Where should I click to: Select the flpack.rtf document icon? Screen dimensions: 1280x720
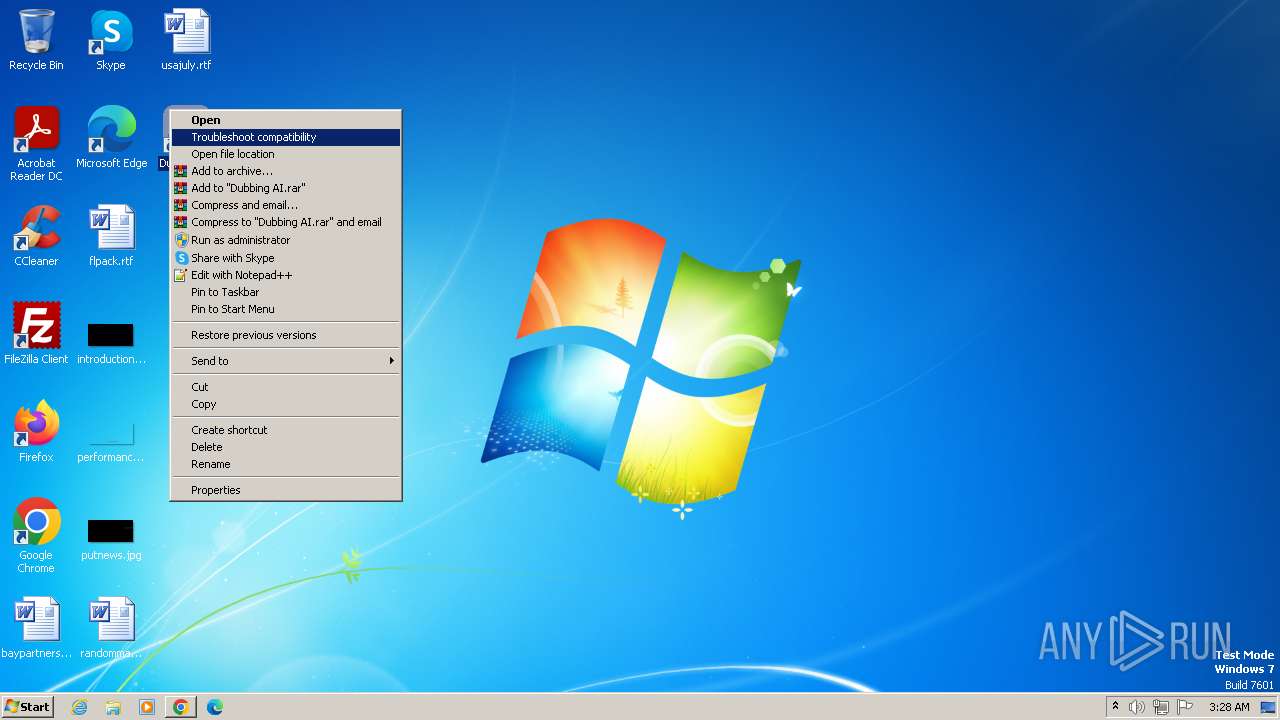pyautogui.click(x=111, y=236)
